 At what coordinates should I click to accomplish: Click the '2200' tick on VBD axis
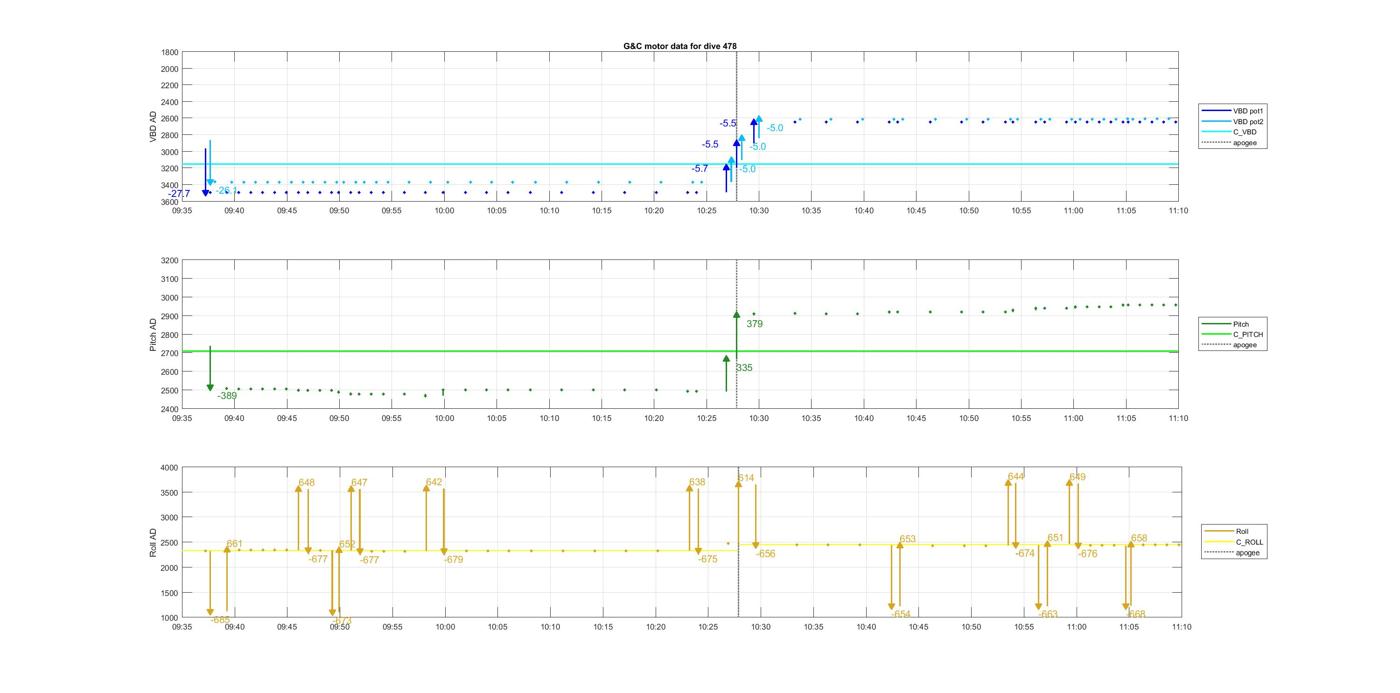(170, 85)
